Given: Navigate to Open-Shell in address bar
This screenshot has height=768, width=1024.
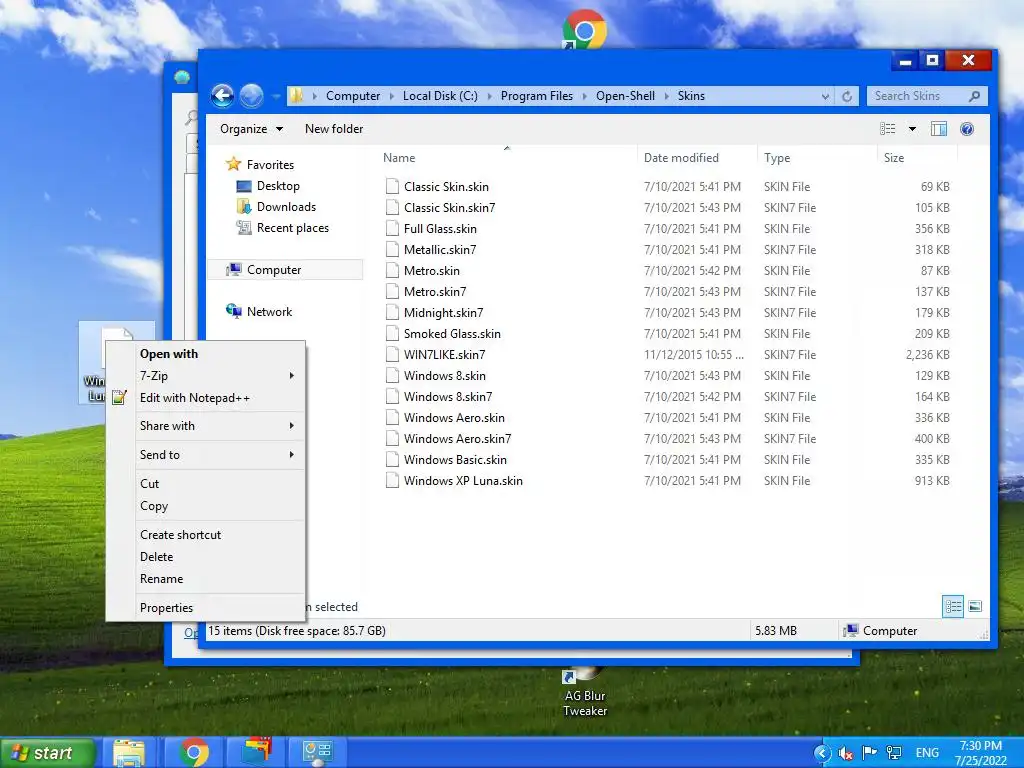Looking at the screenshot, I should pyautogui.click(x=625, y=96).
